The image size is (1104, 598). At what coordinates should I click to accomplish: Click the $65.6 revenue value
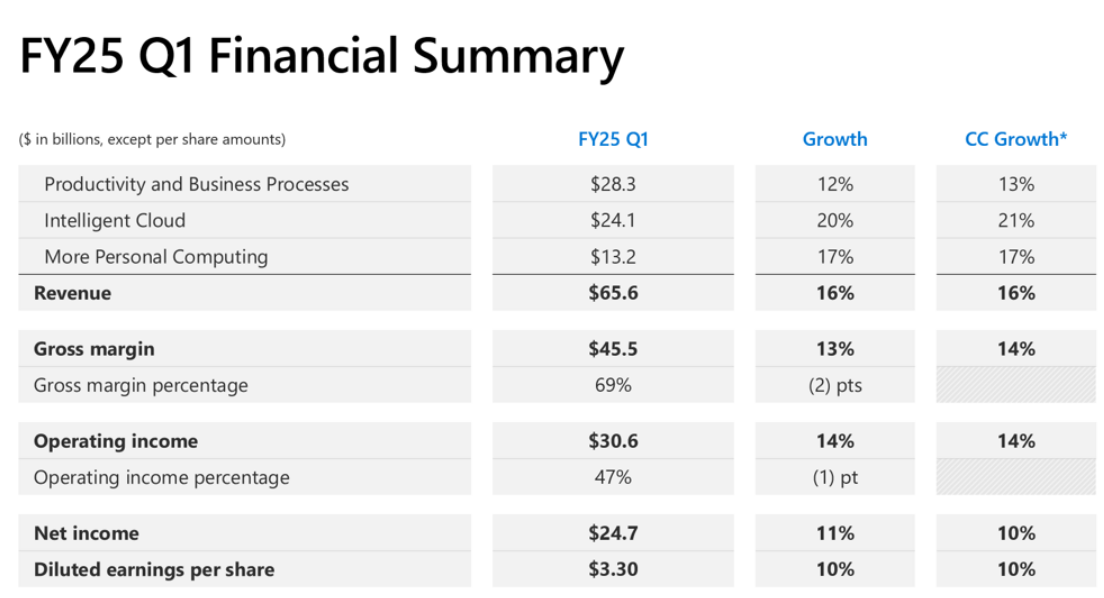click(x=613, y=293)
